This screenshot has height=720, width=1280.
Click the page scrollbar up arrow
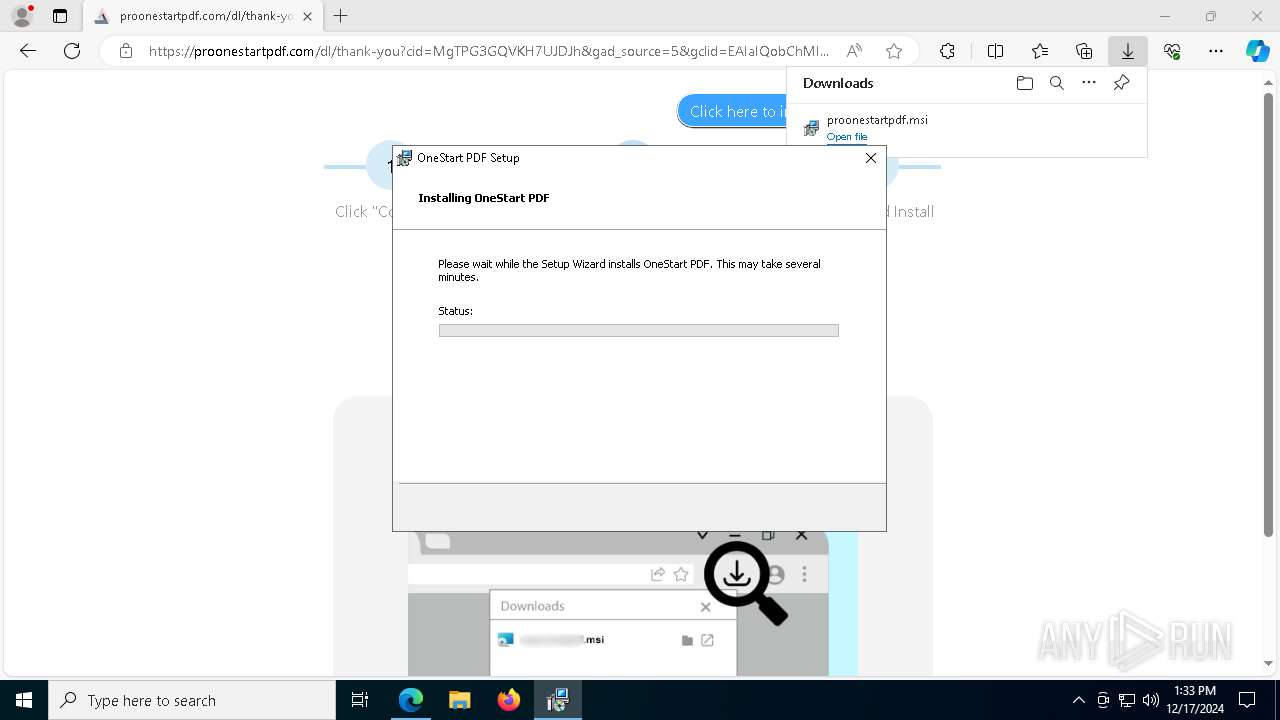pos(1269,85)
